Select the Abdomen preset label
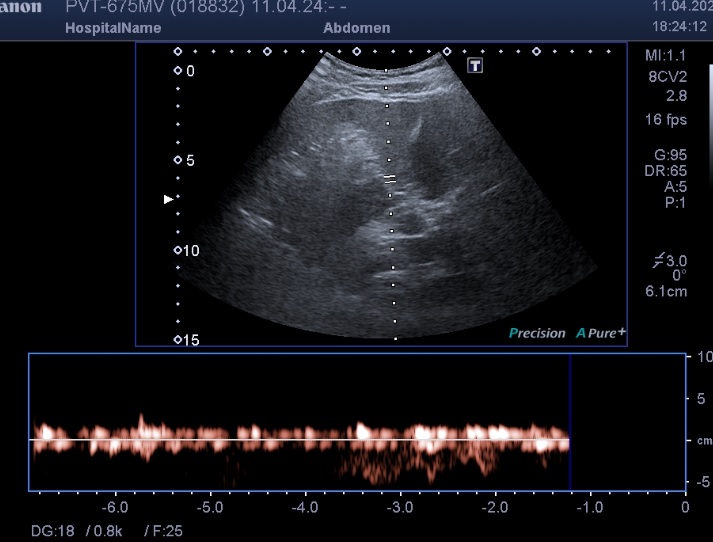Viewport: 713px width, 542px height. (357, 28)
